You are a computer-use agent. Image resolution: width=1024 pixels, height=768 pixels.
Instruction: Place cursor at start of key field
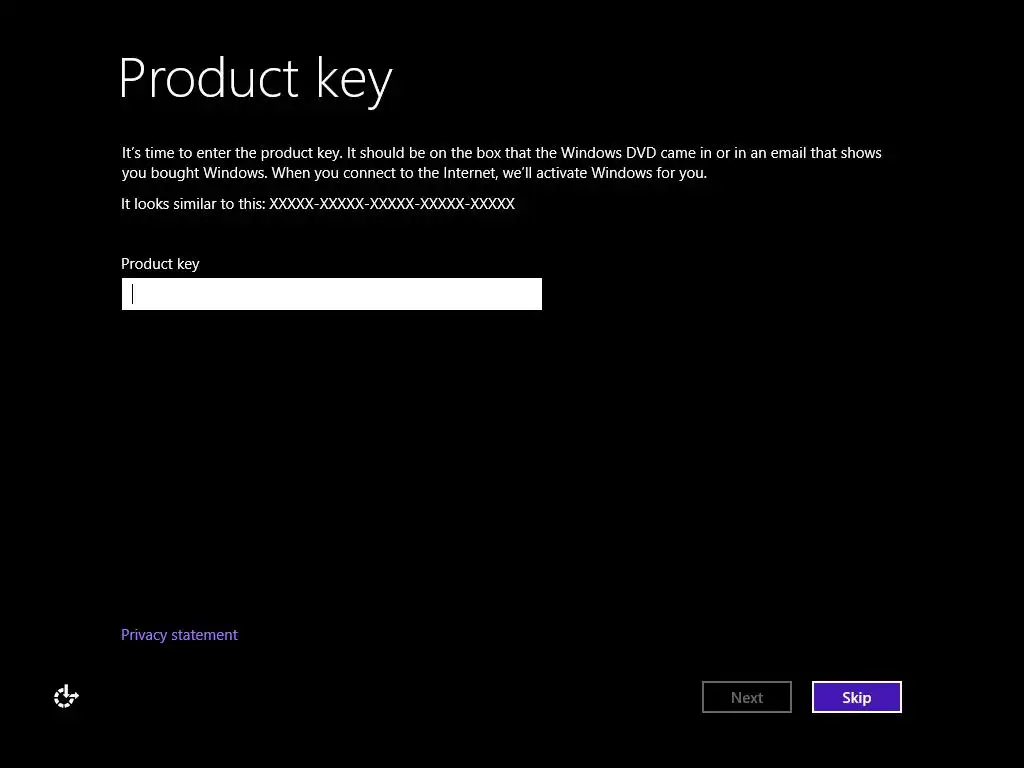134,294
